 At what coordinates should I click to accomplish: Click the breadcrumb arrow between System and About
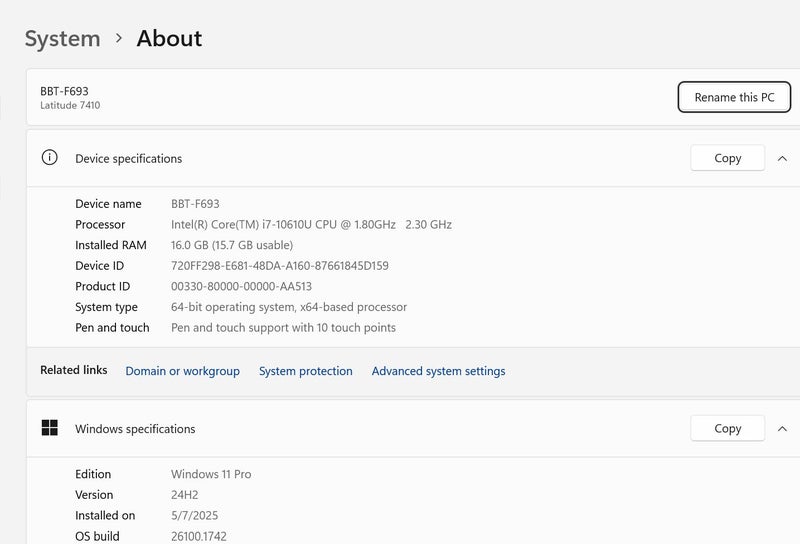point(119,38)
